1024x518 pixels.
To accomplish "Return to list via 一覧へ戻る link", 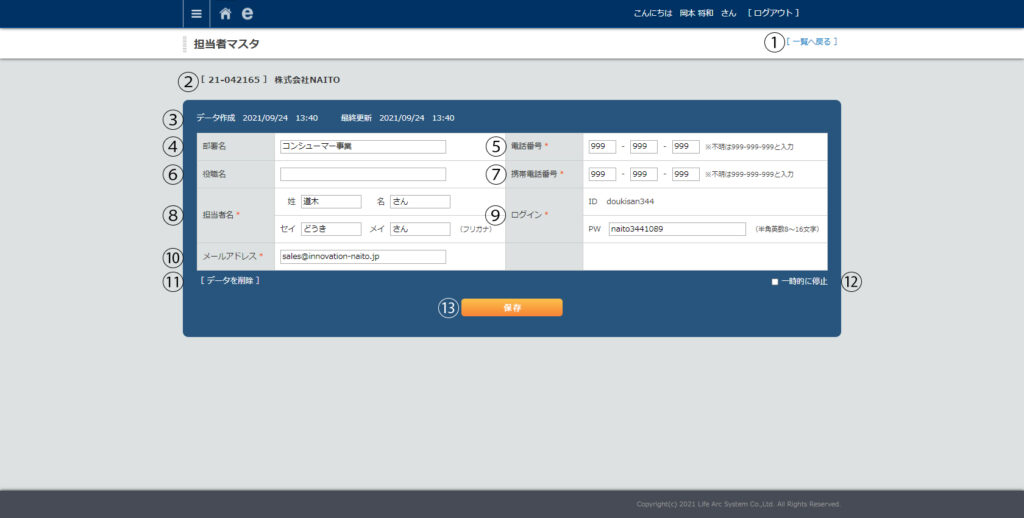I will click(811, 42).
